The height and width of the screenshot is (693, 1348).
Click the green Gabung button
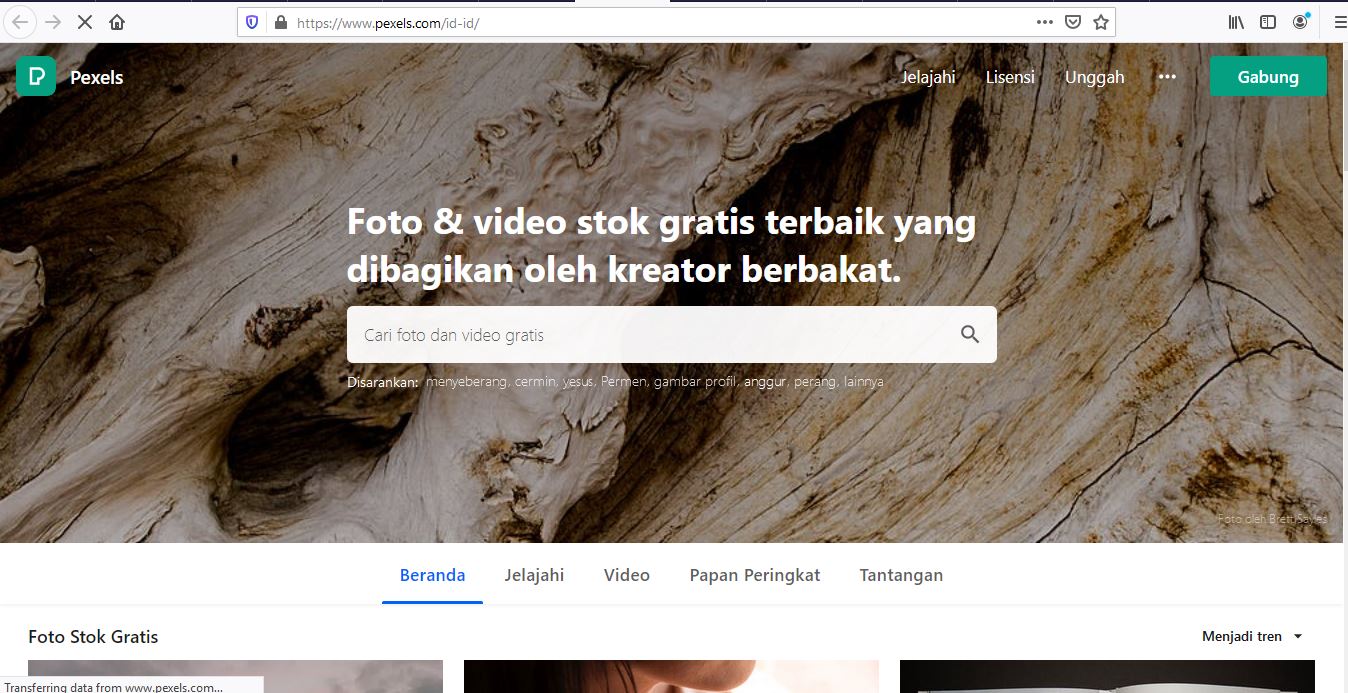point(1268,76)
